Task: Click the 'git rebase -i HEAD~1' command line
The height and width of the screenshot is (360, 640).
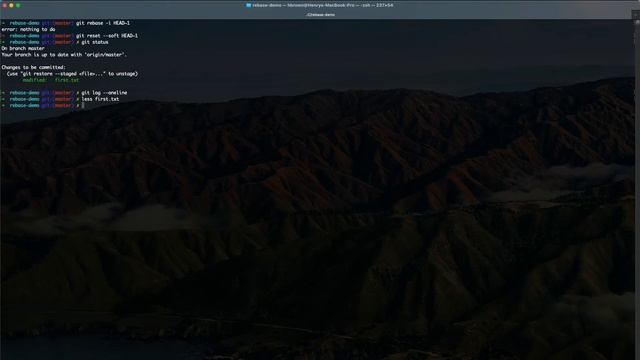Action: [103, 23]
